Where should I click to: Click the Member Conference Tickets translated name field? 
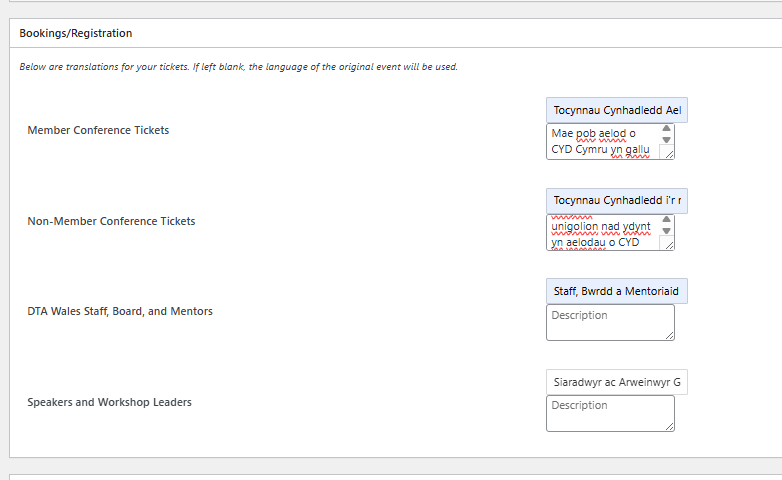(617, 110)
